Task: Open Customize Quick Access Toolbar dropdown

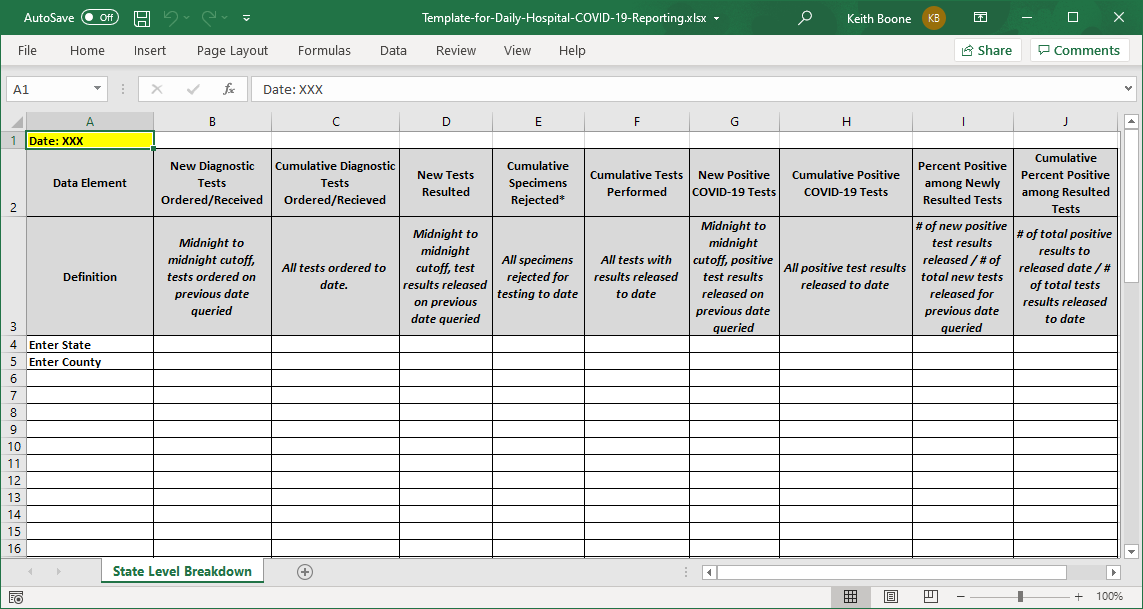Action: pos(246,18)
